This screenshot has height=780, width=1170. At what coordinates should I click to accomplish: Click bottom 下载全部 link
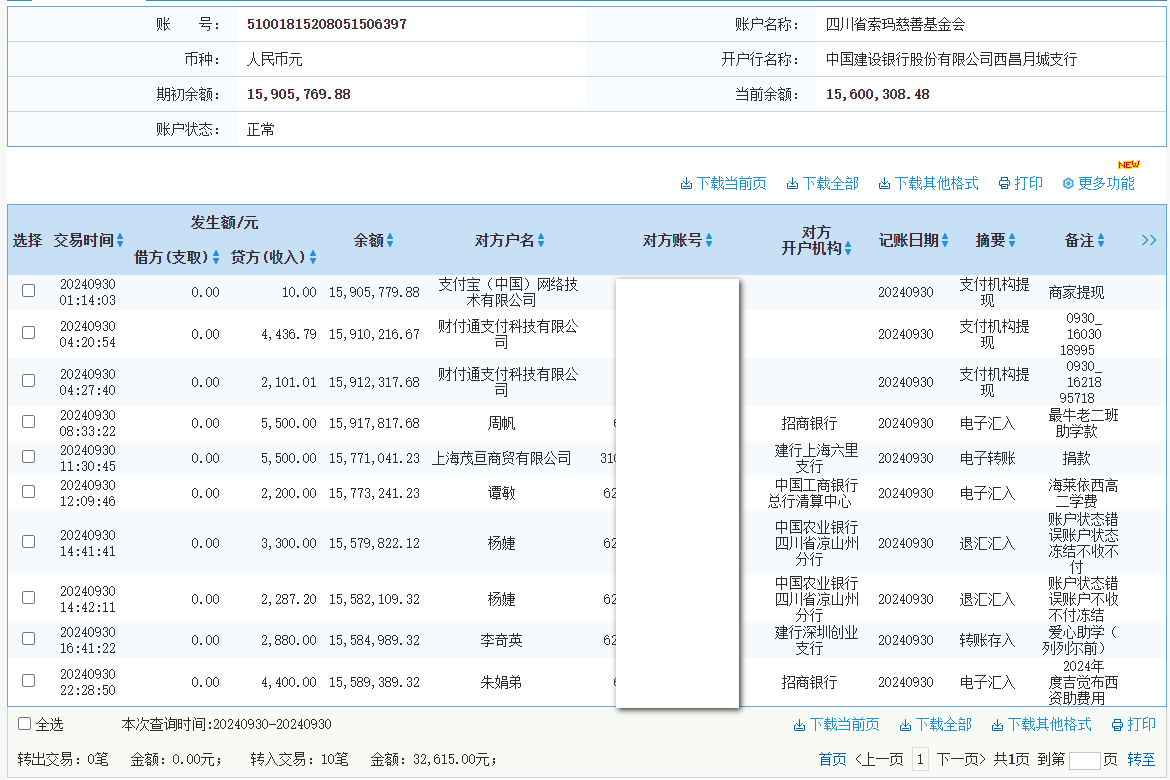935,725
